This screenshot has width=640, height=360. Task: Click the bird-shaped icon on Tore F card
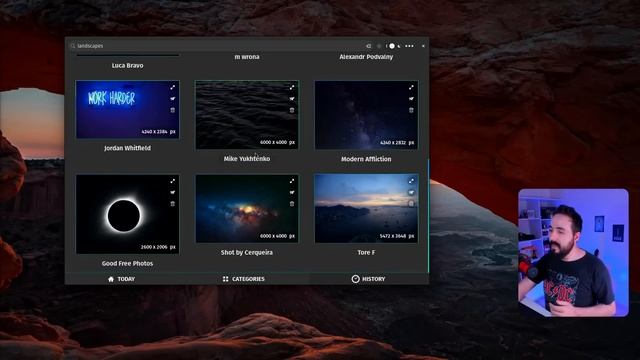tap(411, 192)
